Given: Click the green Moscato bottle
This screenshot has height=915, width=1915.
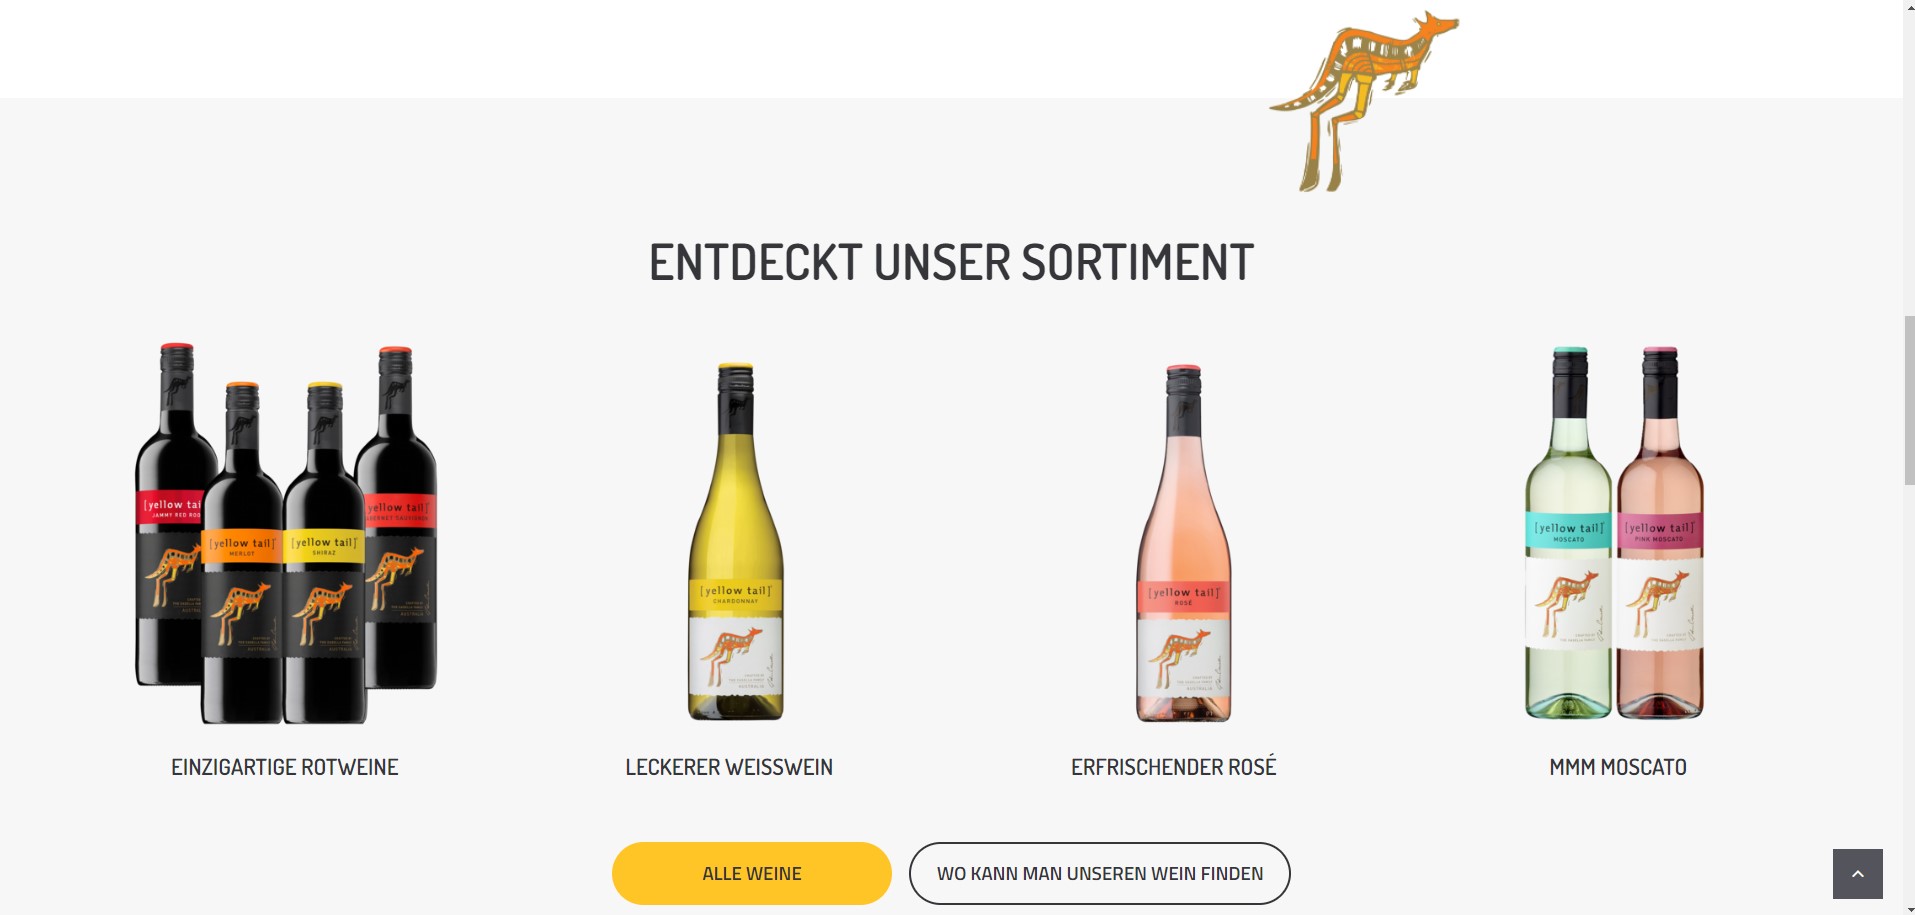Looking at the screenshot, I should click(1568, 533).
